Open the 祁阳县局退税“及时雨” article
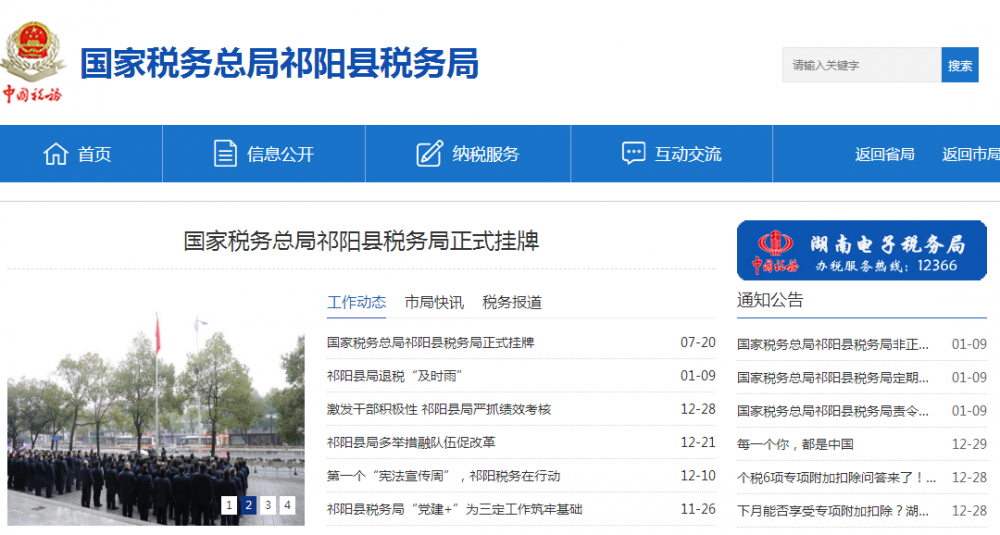Image resolution: width=1000 pixels, height=535 pixels. [x=394, y=376]
